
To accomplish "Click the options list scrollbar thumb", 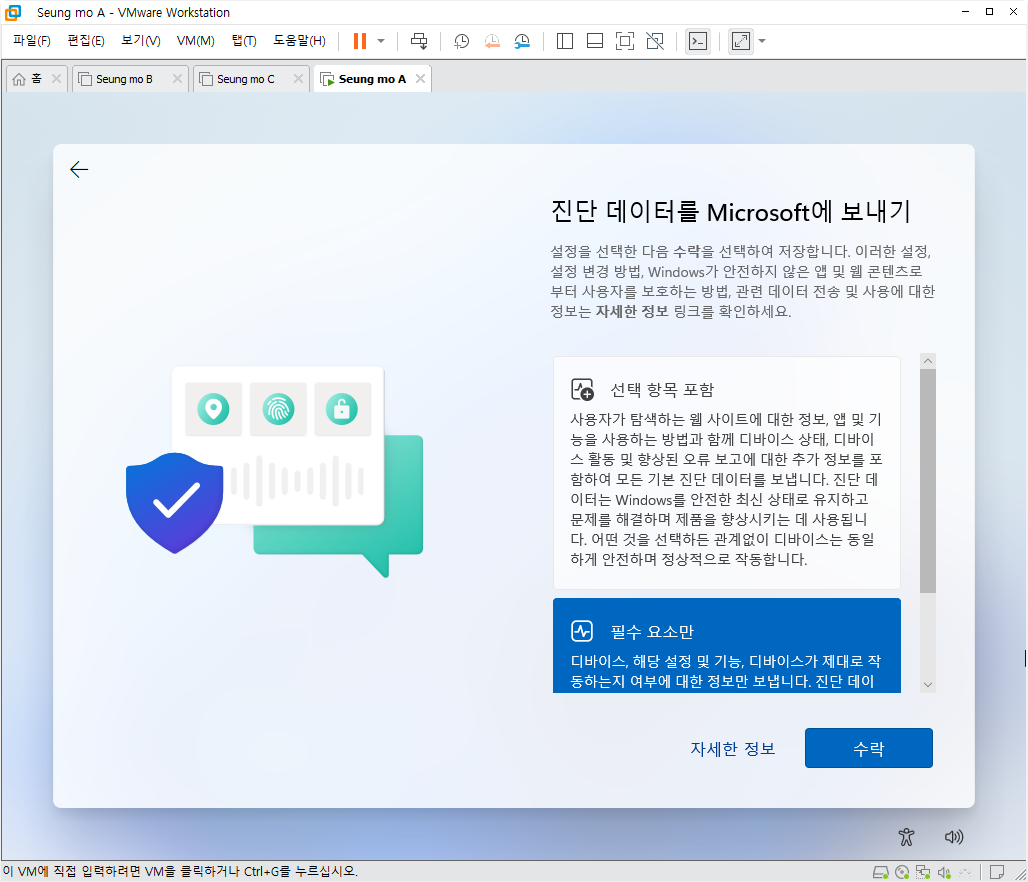I will coord(928,481).
